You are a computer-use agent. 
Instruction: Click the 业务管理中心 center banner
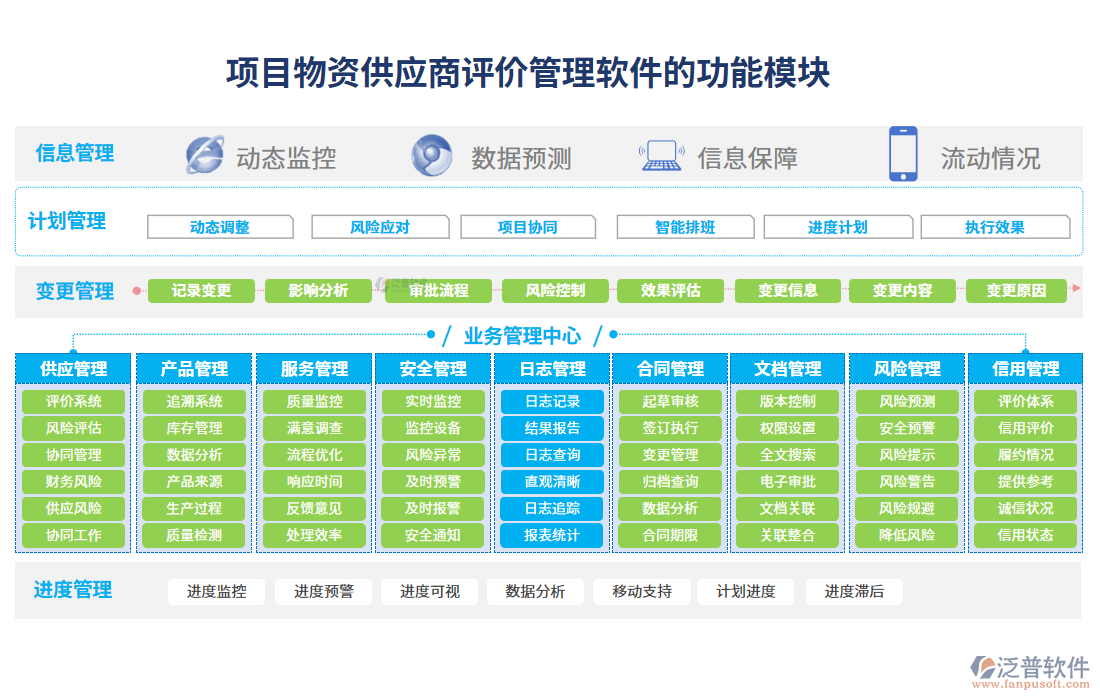pos(522,335)
